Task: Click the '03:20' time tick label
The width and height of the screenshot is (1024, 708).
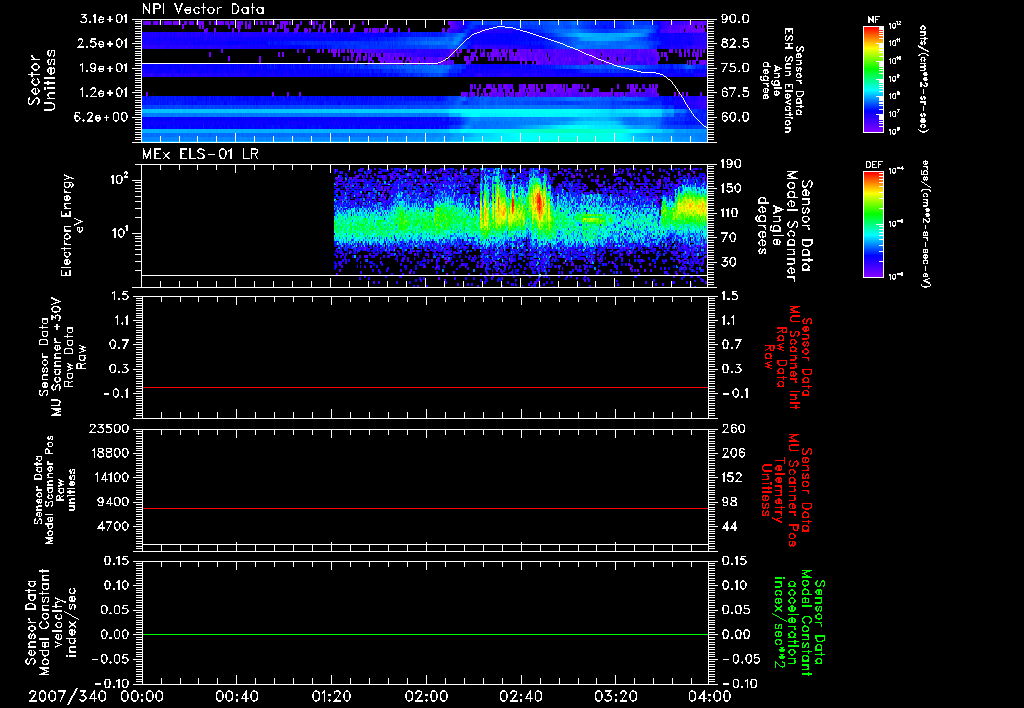Action: (615, 696)
